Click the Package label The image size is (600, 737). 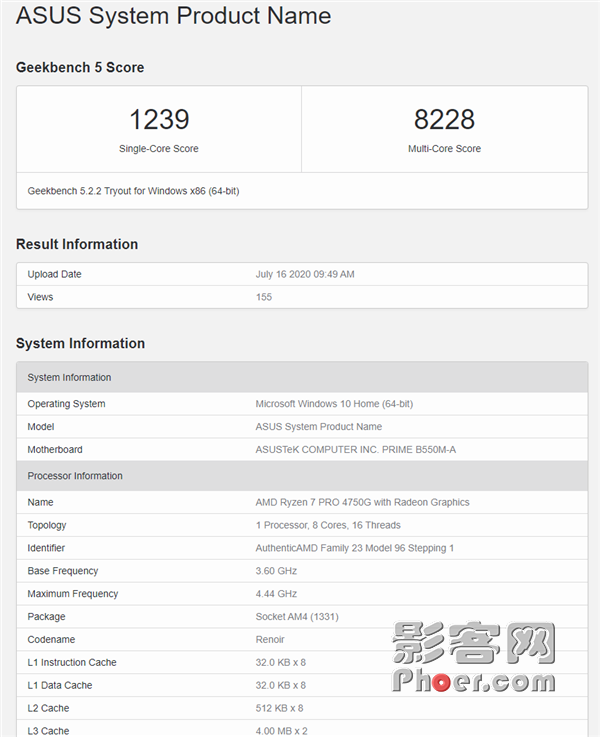tap(46, 617)
